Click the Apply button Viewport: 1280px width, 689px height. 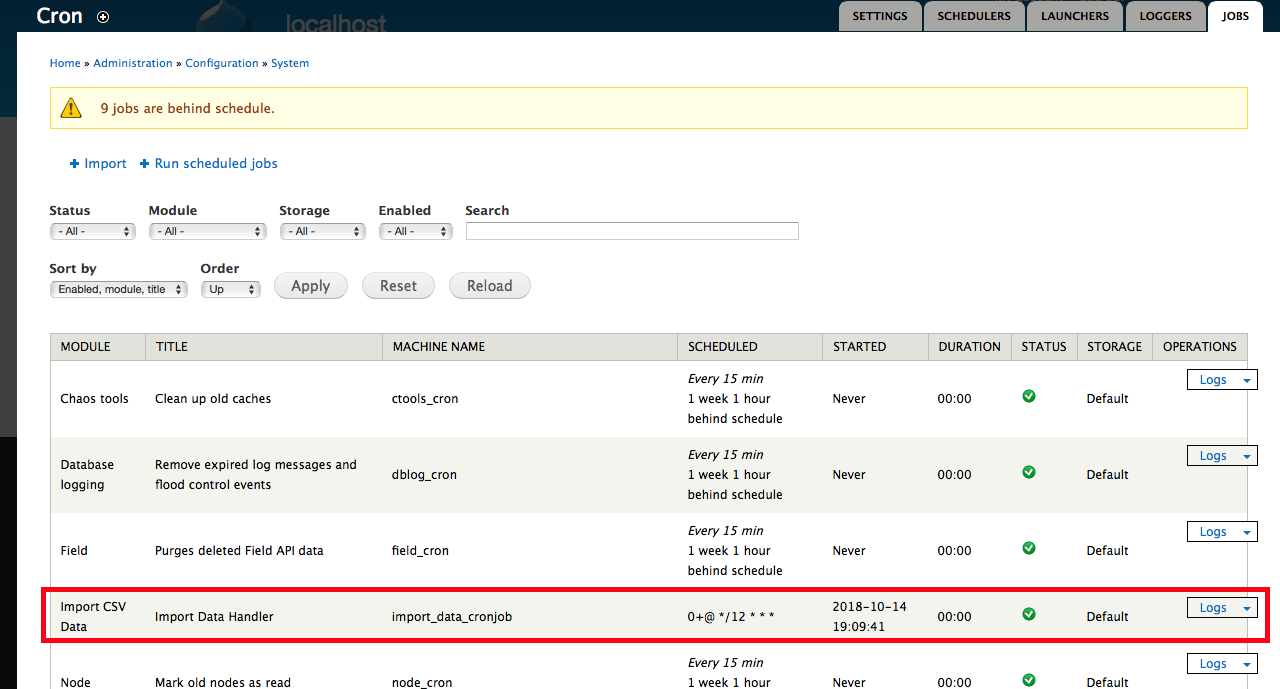pyautogui.click(x=310, y=285)
